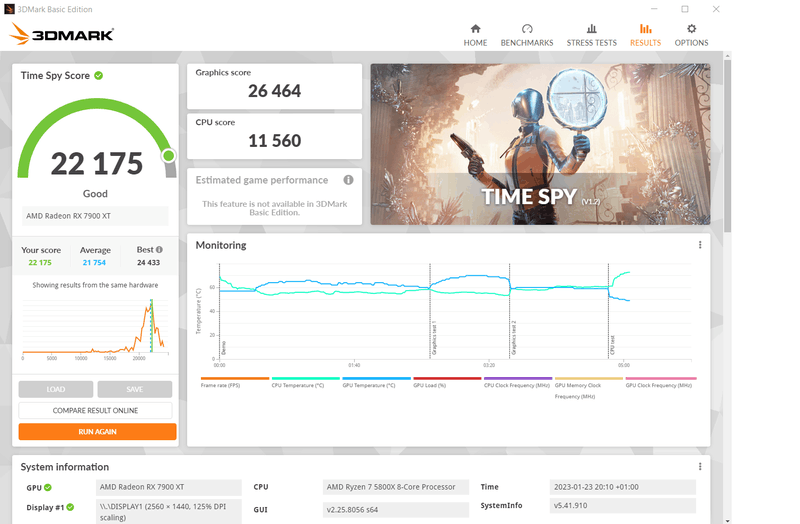Click the Graphics test 2 marker in chart
Screen dimensions: 800x524
514,338
